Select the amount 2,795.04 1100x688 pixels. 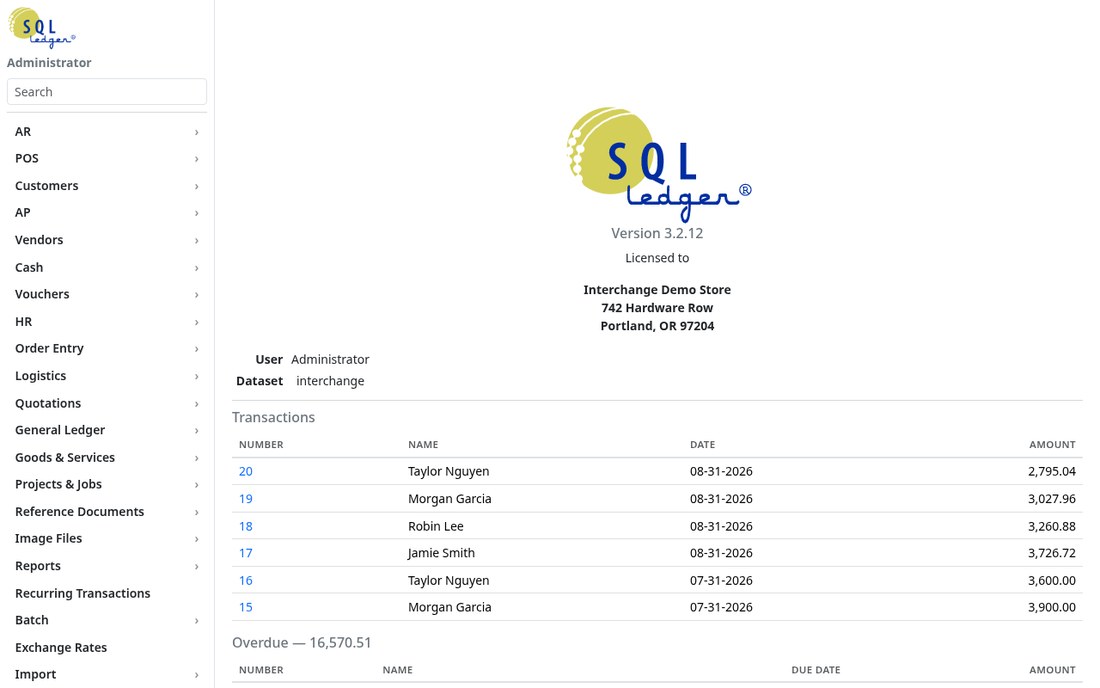point(1052,471)
